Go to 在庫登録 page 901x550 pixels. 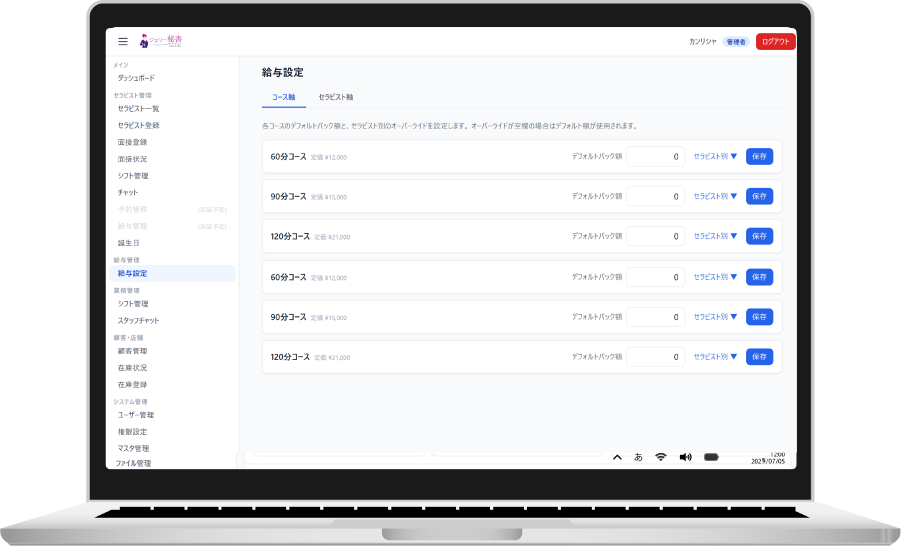(132, 384)
